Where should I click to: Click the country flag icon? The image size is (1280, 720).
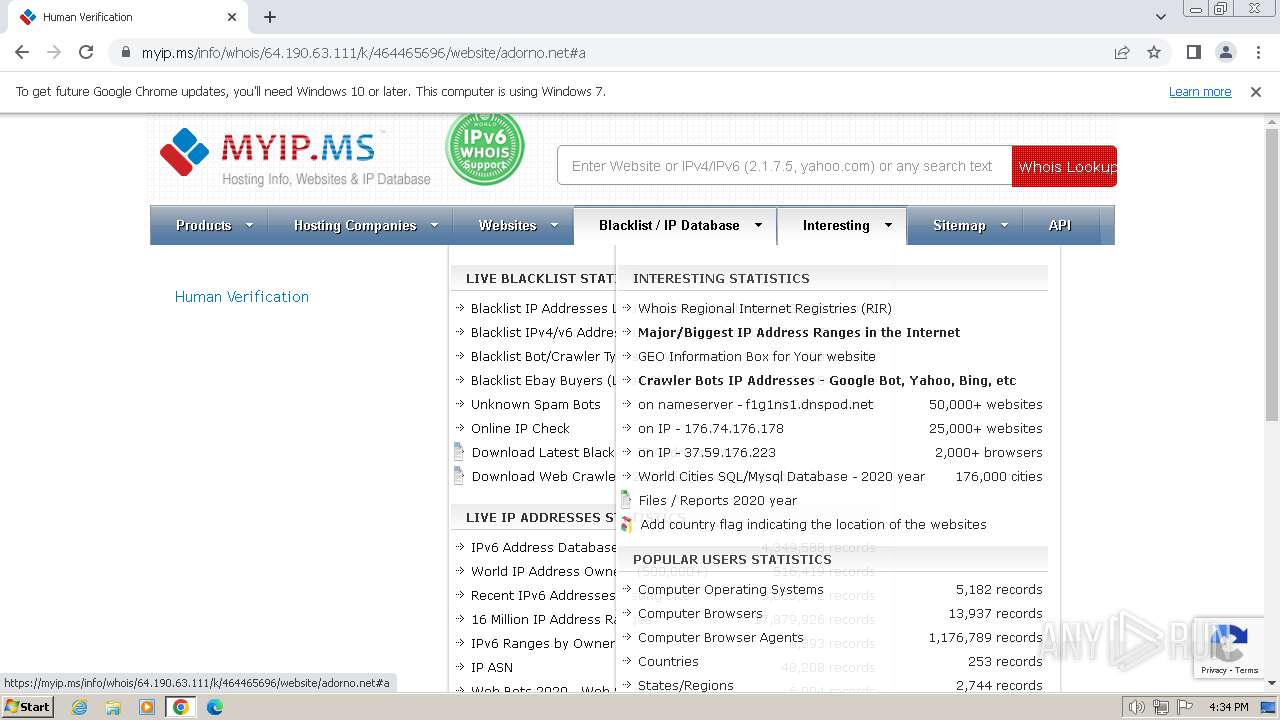point(627,524)
